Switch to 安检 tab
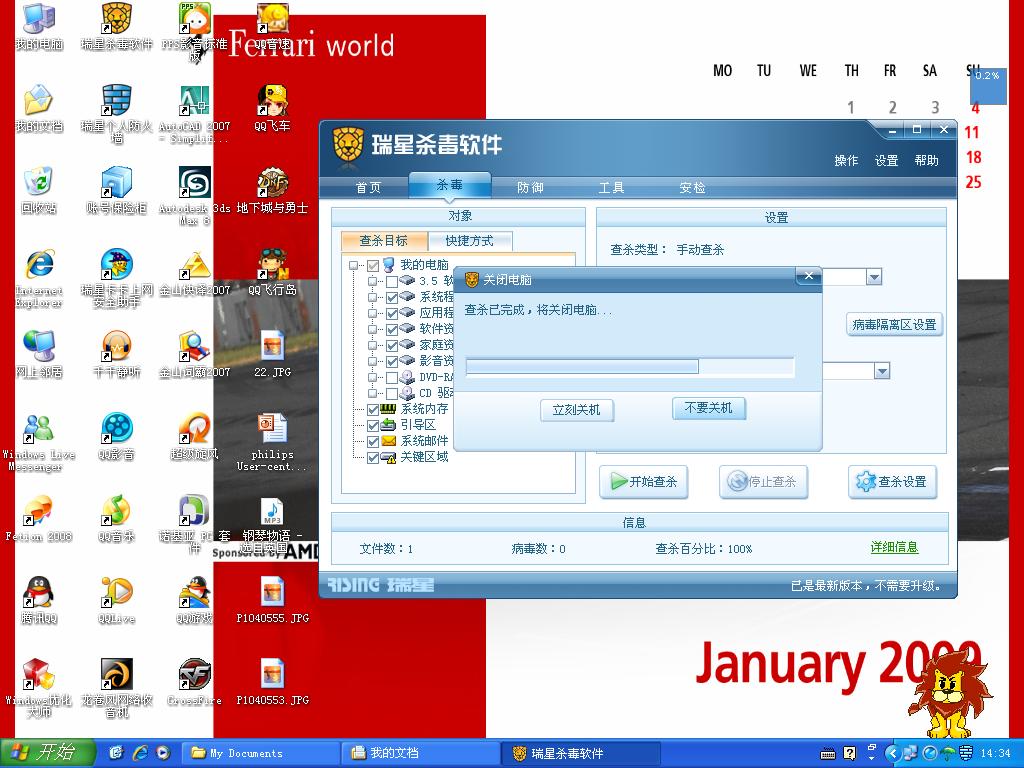 click(692, 187)
